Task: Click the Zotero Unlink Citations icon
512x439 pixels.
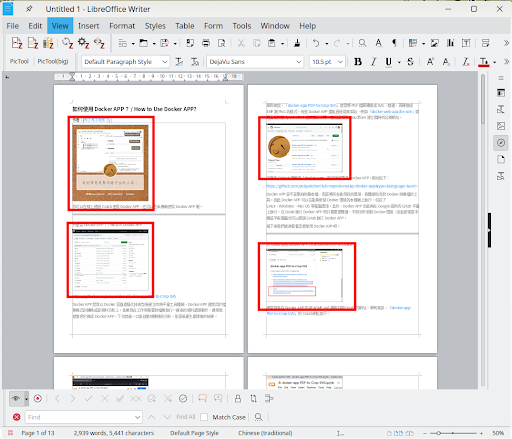Action: click(99, 43)
